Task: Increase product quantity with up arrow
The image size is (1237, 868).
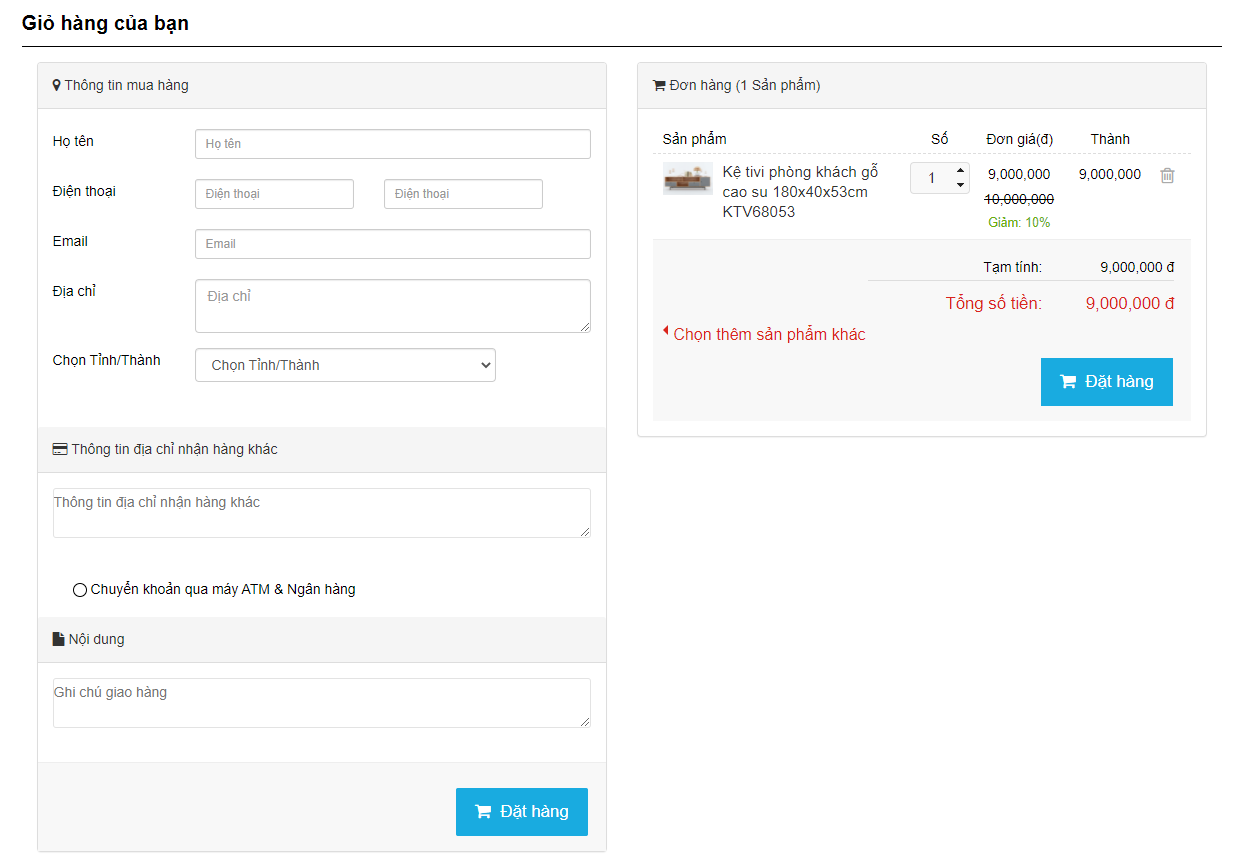Action: point(960,170)
